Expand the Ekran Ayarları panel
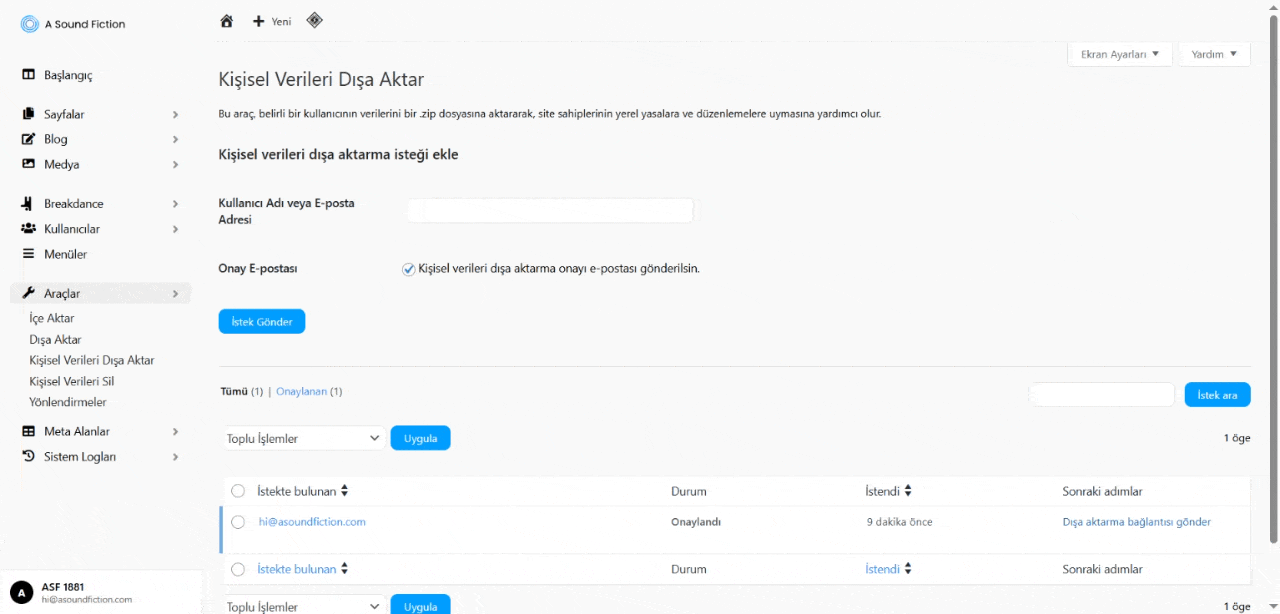Screen dimensions: 1280x614 coord(1119,54)
